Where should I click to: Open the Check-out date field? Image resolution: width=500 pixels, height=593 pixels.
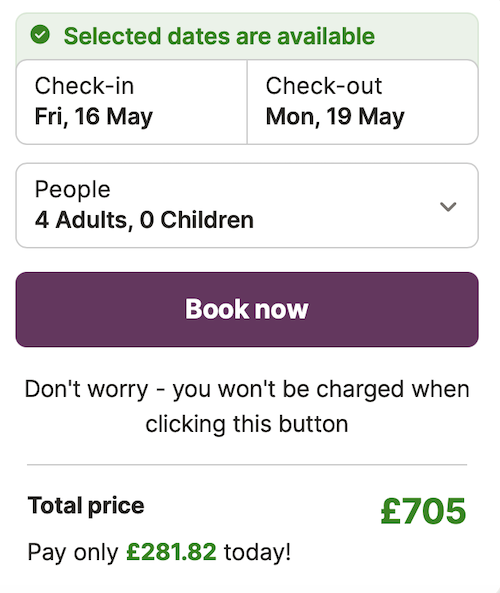pyautogui.click(x=363, y=102)
